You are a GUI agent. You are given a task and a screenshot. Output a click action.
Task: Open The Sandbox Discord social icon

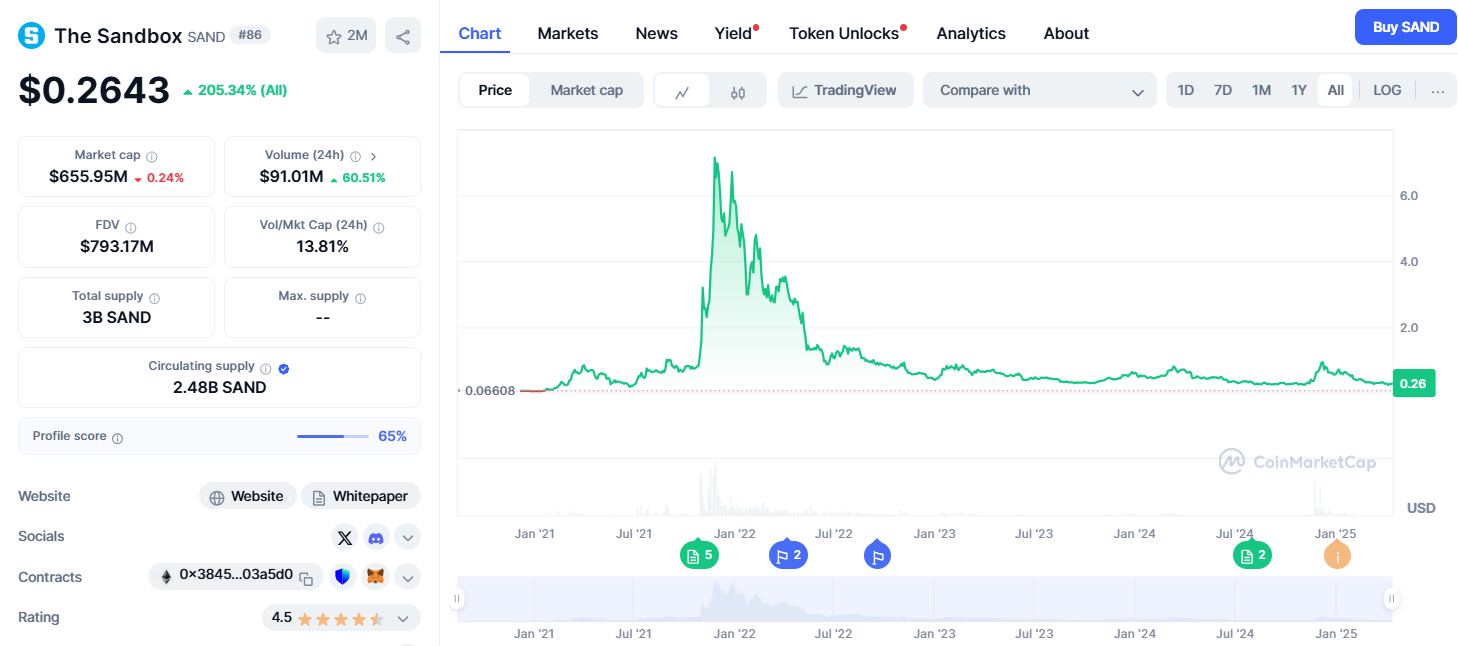click(x=375, y=537)
